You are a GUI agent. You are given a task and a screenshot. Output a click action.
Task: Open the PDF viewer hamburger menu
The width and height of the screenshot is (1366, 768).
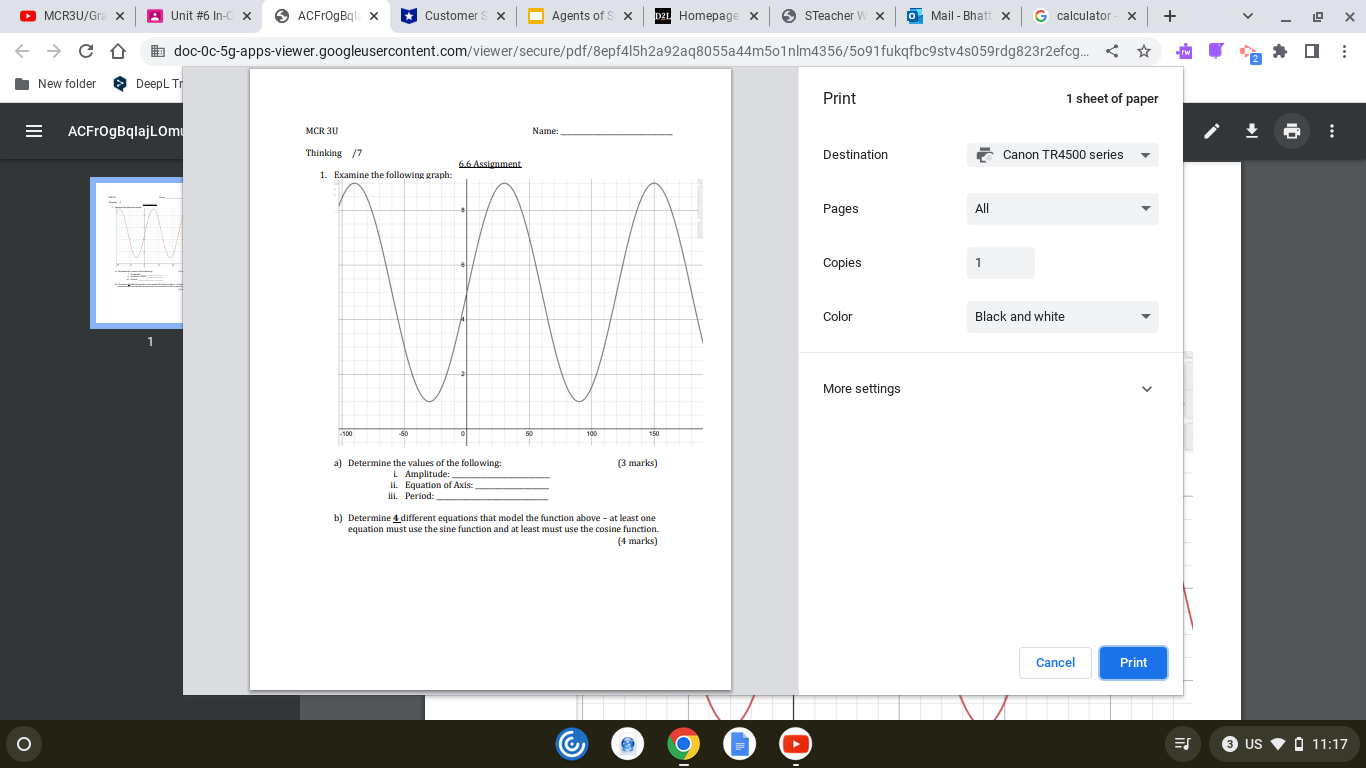[x=35, y=131]
